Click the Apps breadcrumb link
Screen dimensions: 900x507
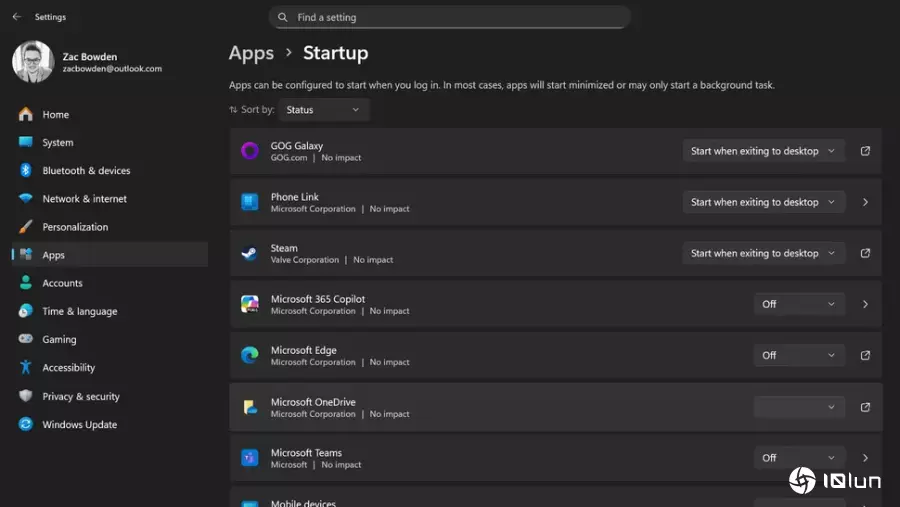coord(251,53)
